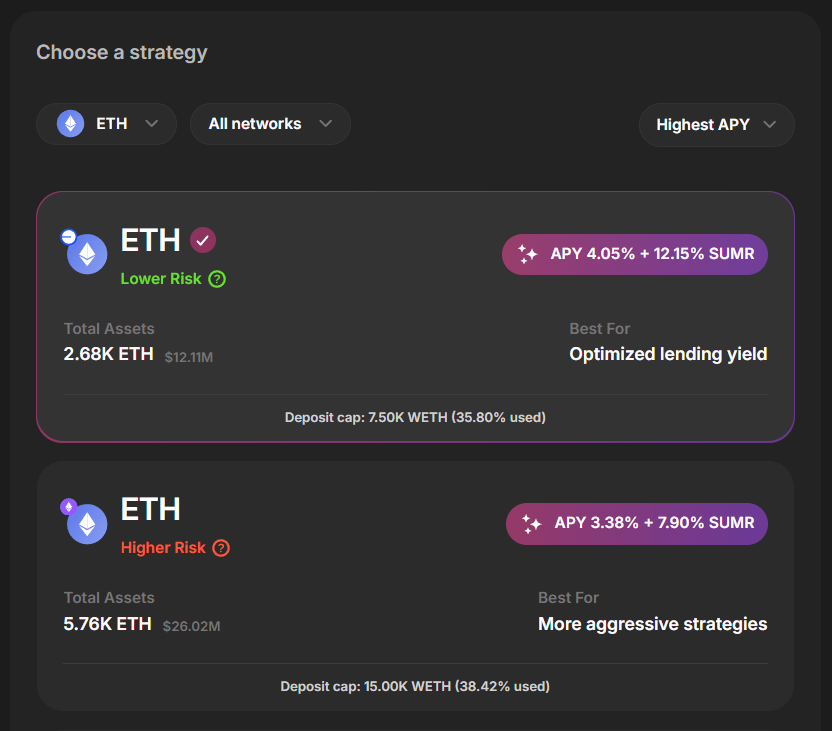Click the green Lower Risk label
This screenshot has height=731, width=832.
161,279
